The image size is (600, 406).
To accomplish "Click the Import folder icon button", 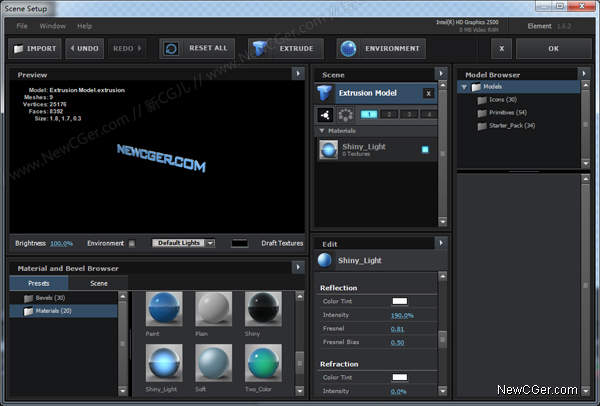I will coord(18,49).
